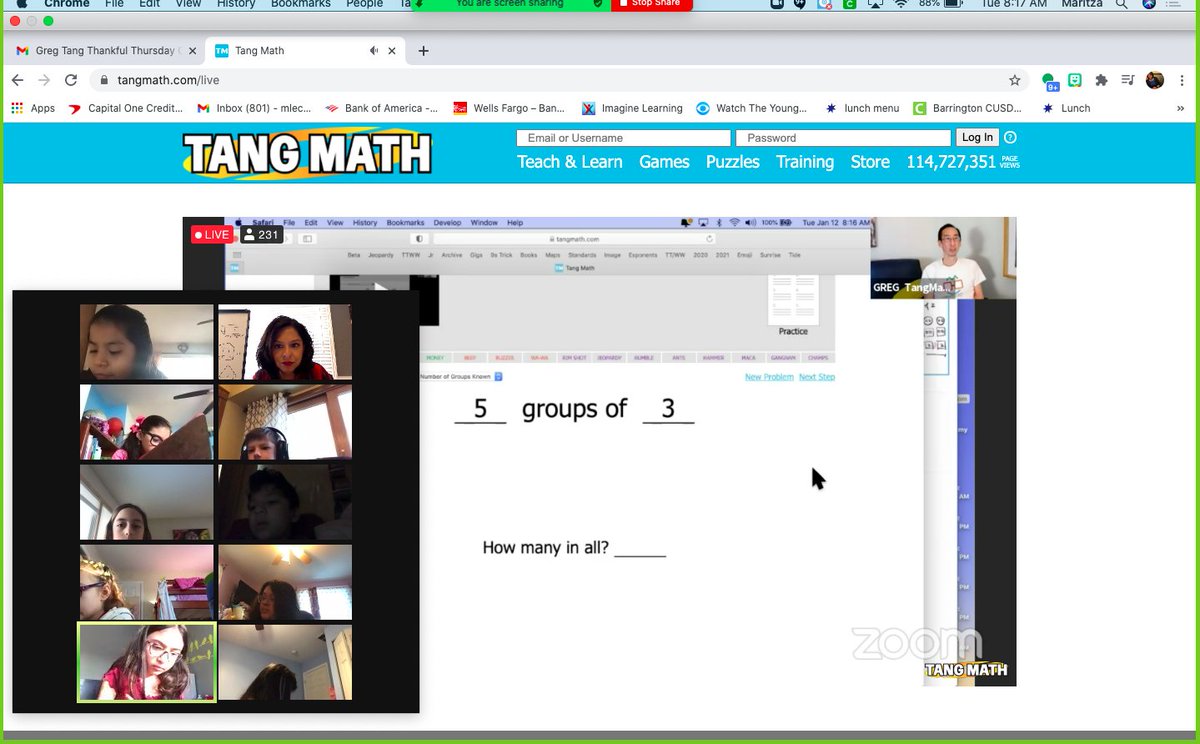Screen dimensions: 1200x744
Task: Focus the Email or Username field
Action: pyautogui.click(x=623, y=138)
